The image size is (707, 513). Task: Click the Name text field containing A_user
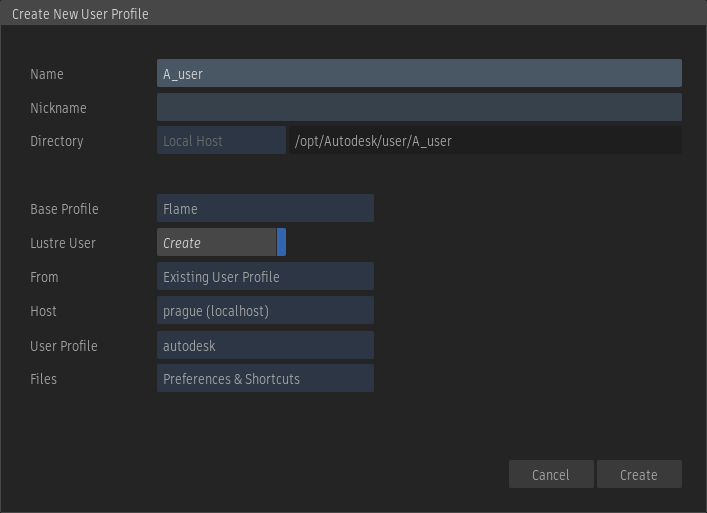click(419, 73)
